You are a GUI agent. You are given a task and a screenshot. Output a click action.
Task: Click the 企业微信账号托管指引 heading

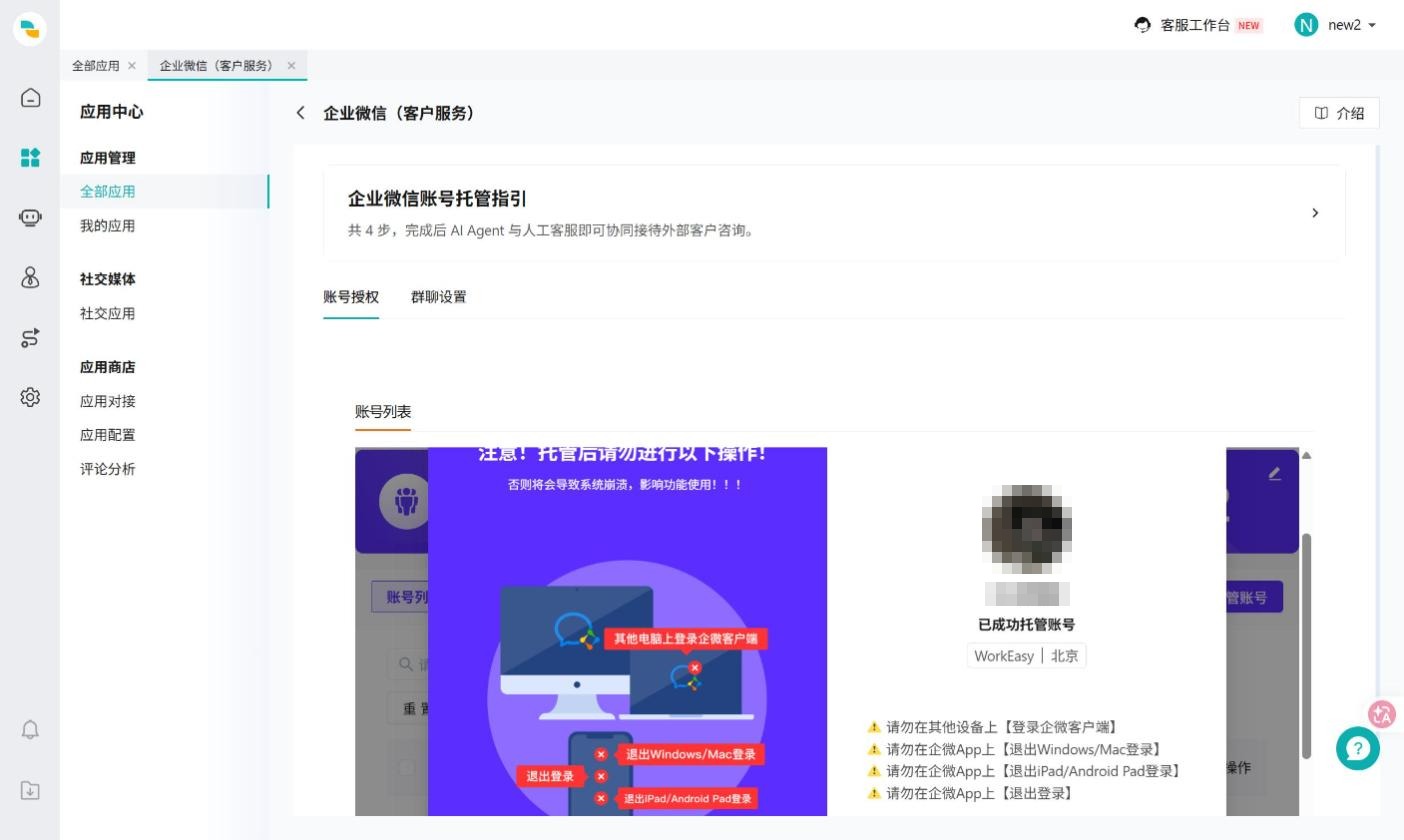point(437,199)
